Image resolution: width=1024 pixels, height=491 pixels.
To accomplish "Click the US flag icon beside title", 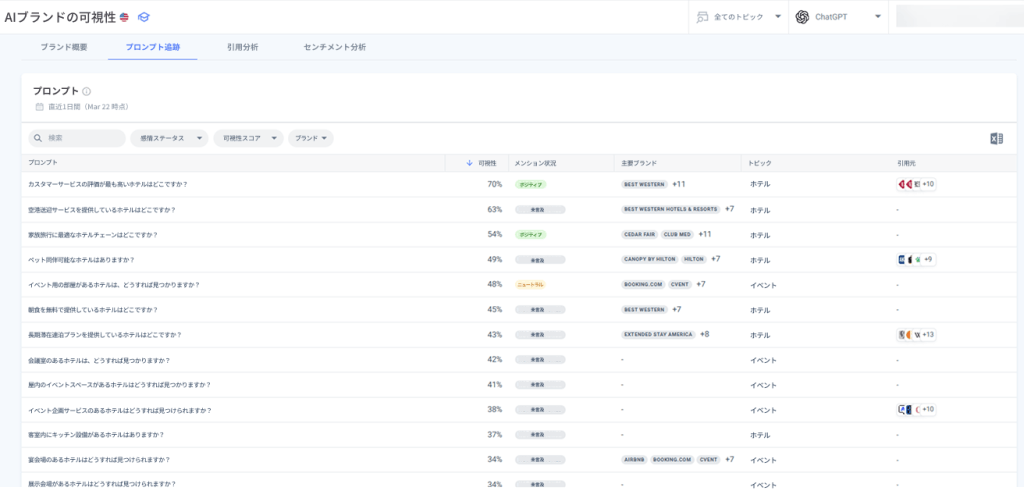I will [x=124, y=18].
